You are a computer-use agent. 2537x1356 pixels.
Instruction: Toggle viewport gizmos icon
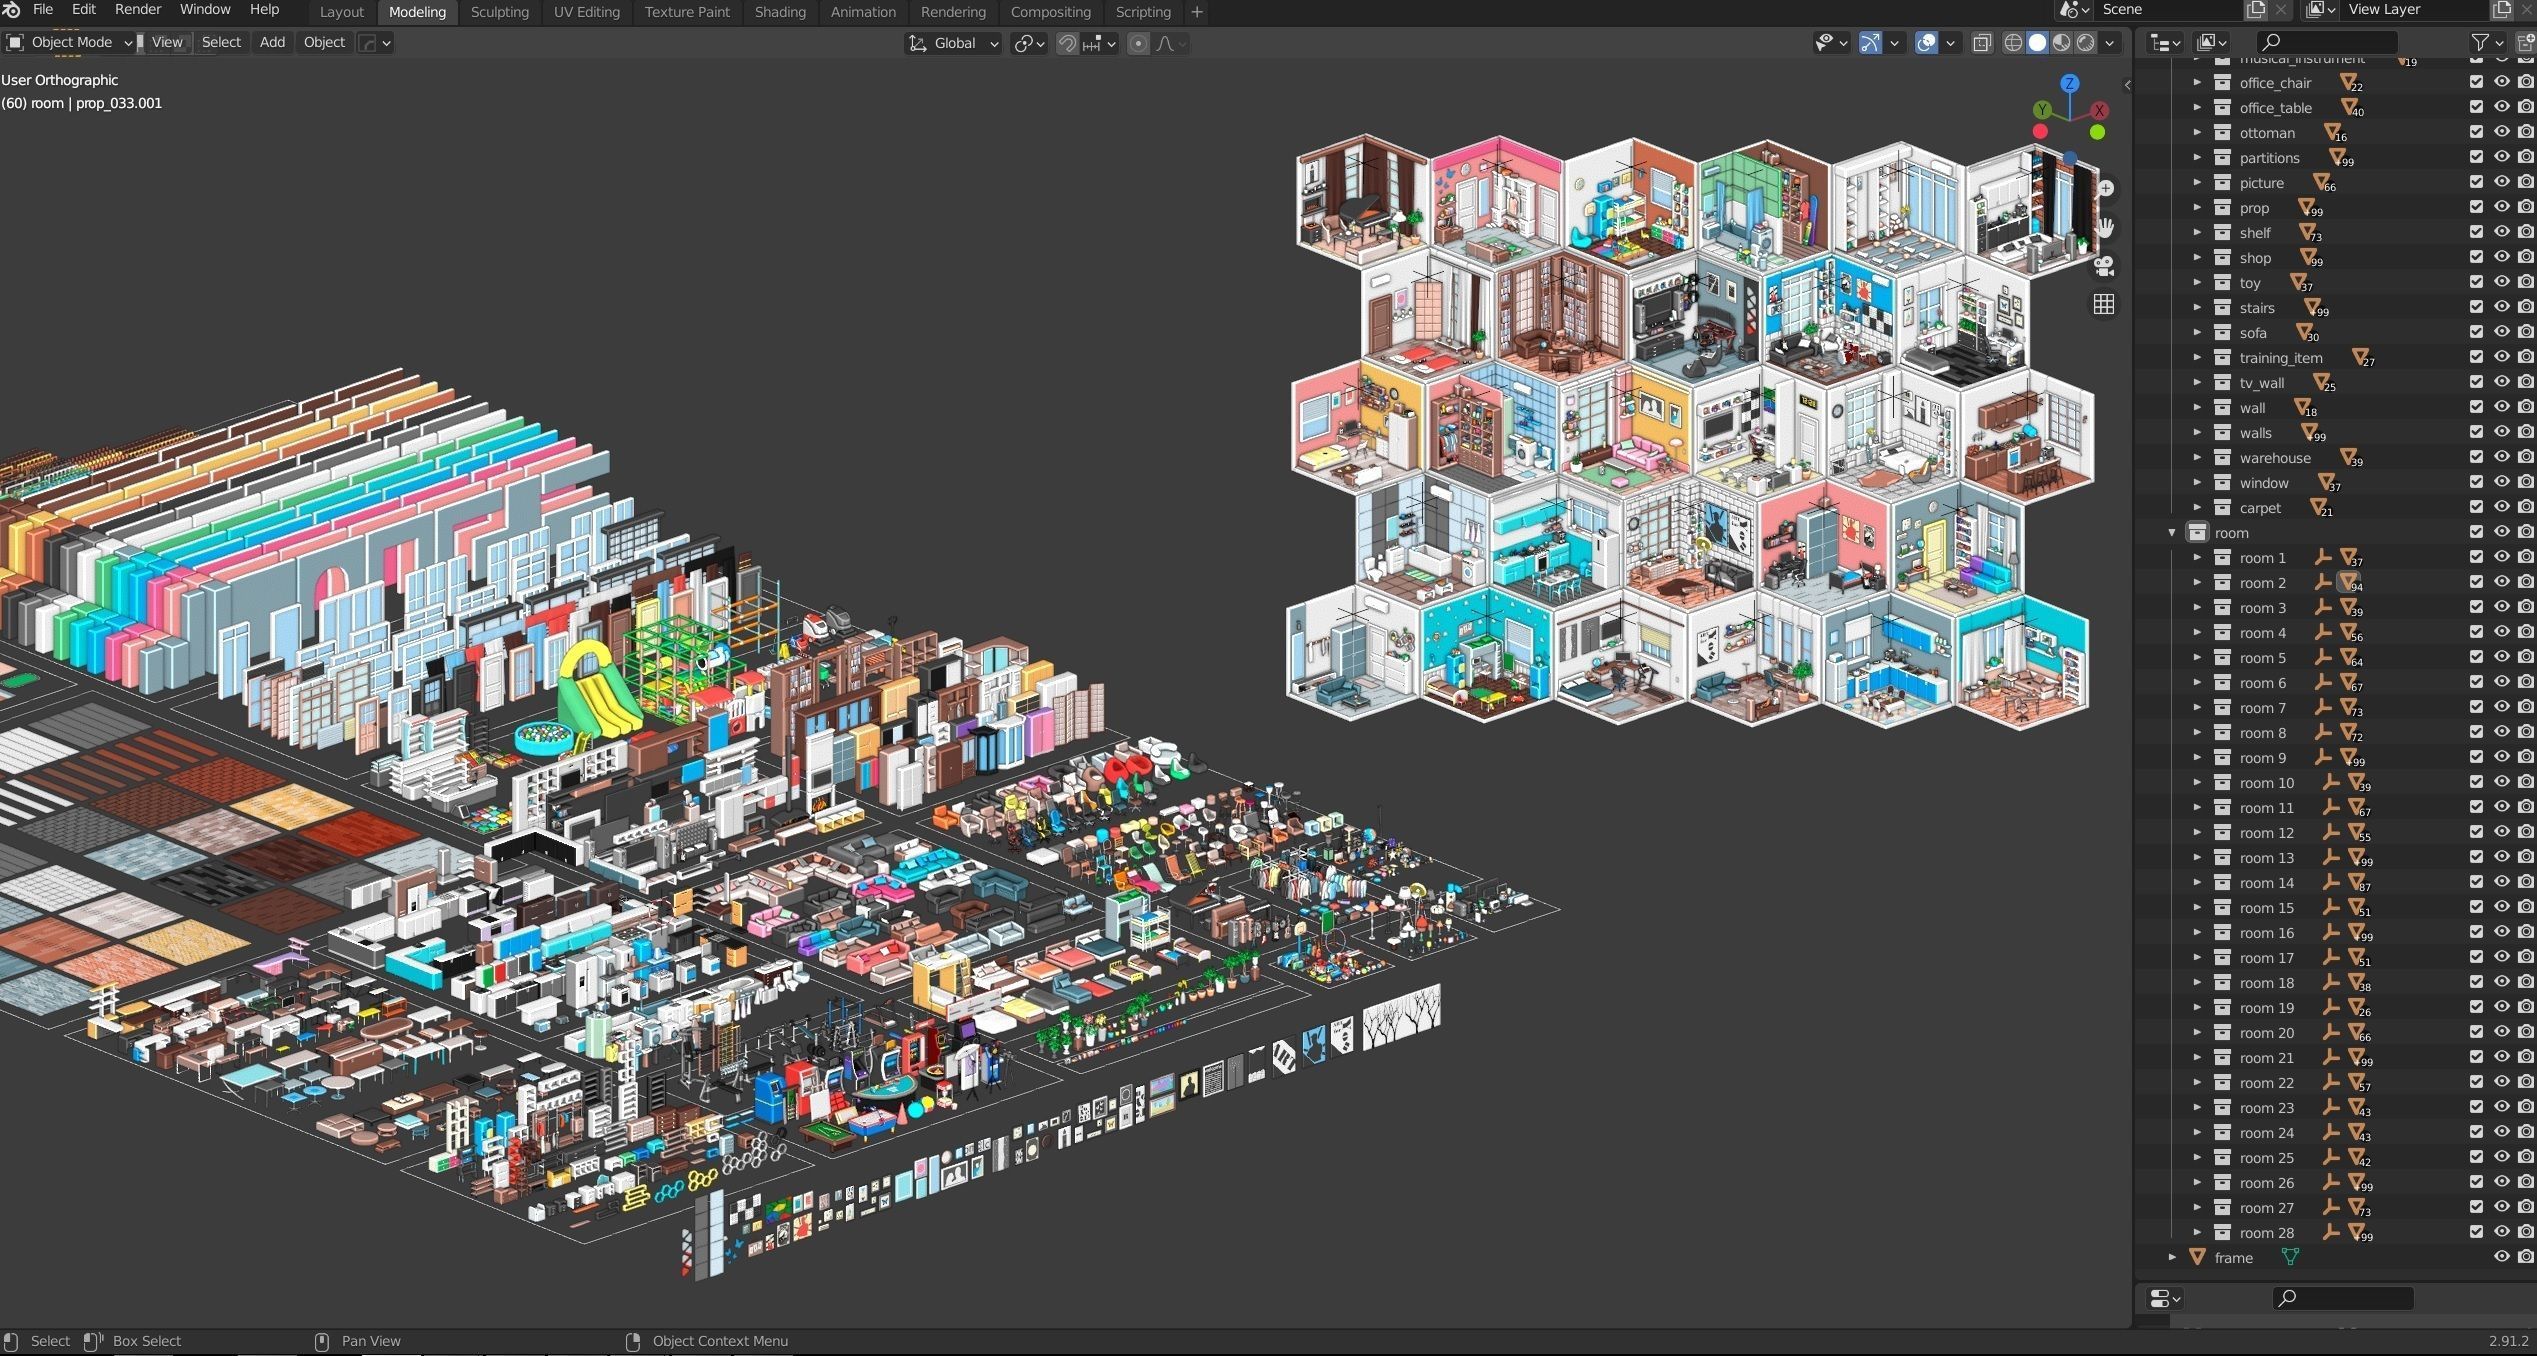coord(1870,43)
